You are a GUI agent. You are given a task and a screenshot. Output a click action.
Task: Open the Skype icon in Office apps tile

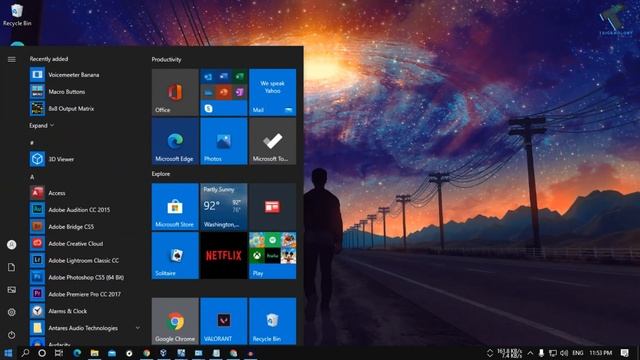coord(209,109)
